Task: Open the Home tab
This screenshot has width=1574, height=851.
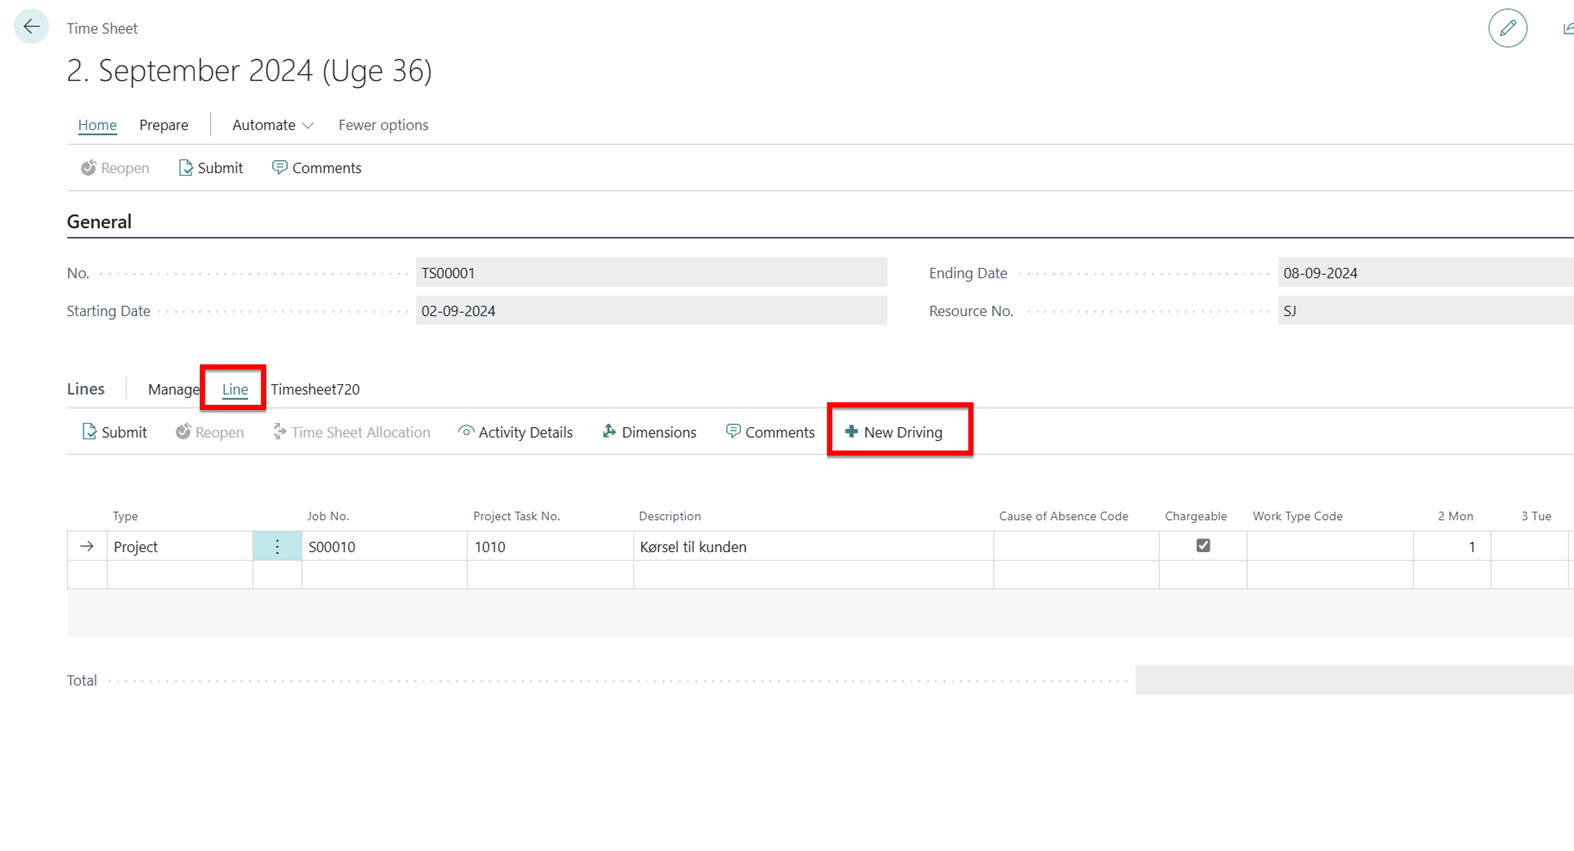Action: 97,125
